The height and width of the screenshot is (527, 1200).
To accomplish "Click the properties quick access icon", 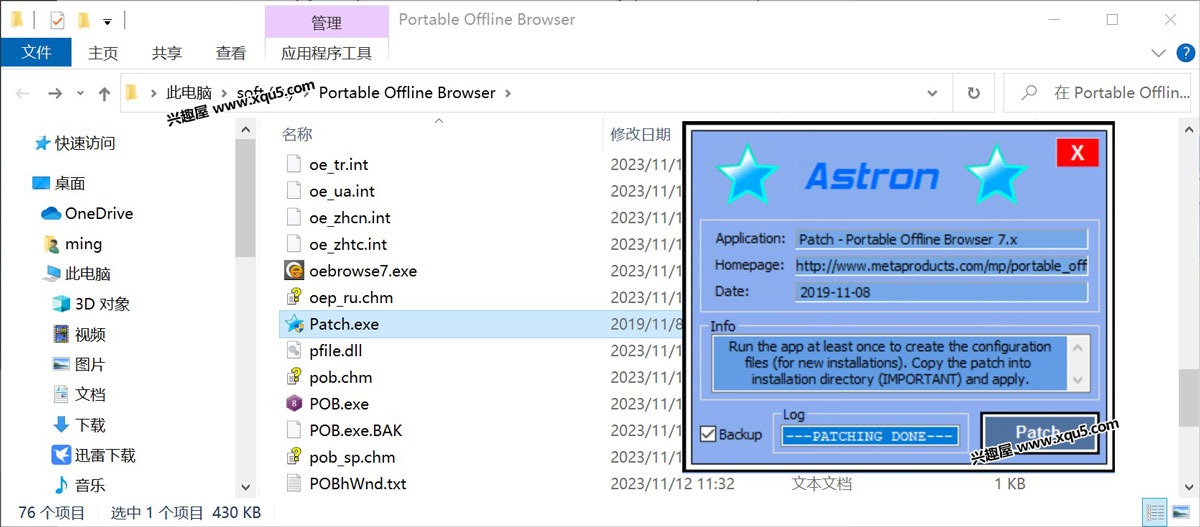I will (56, 20).
